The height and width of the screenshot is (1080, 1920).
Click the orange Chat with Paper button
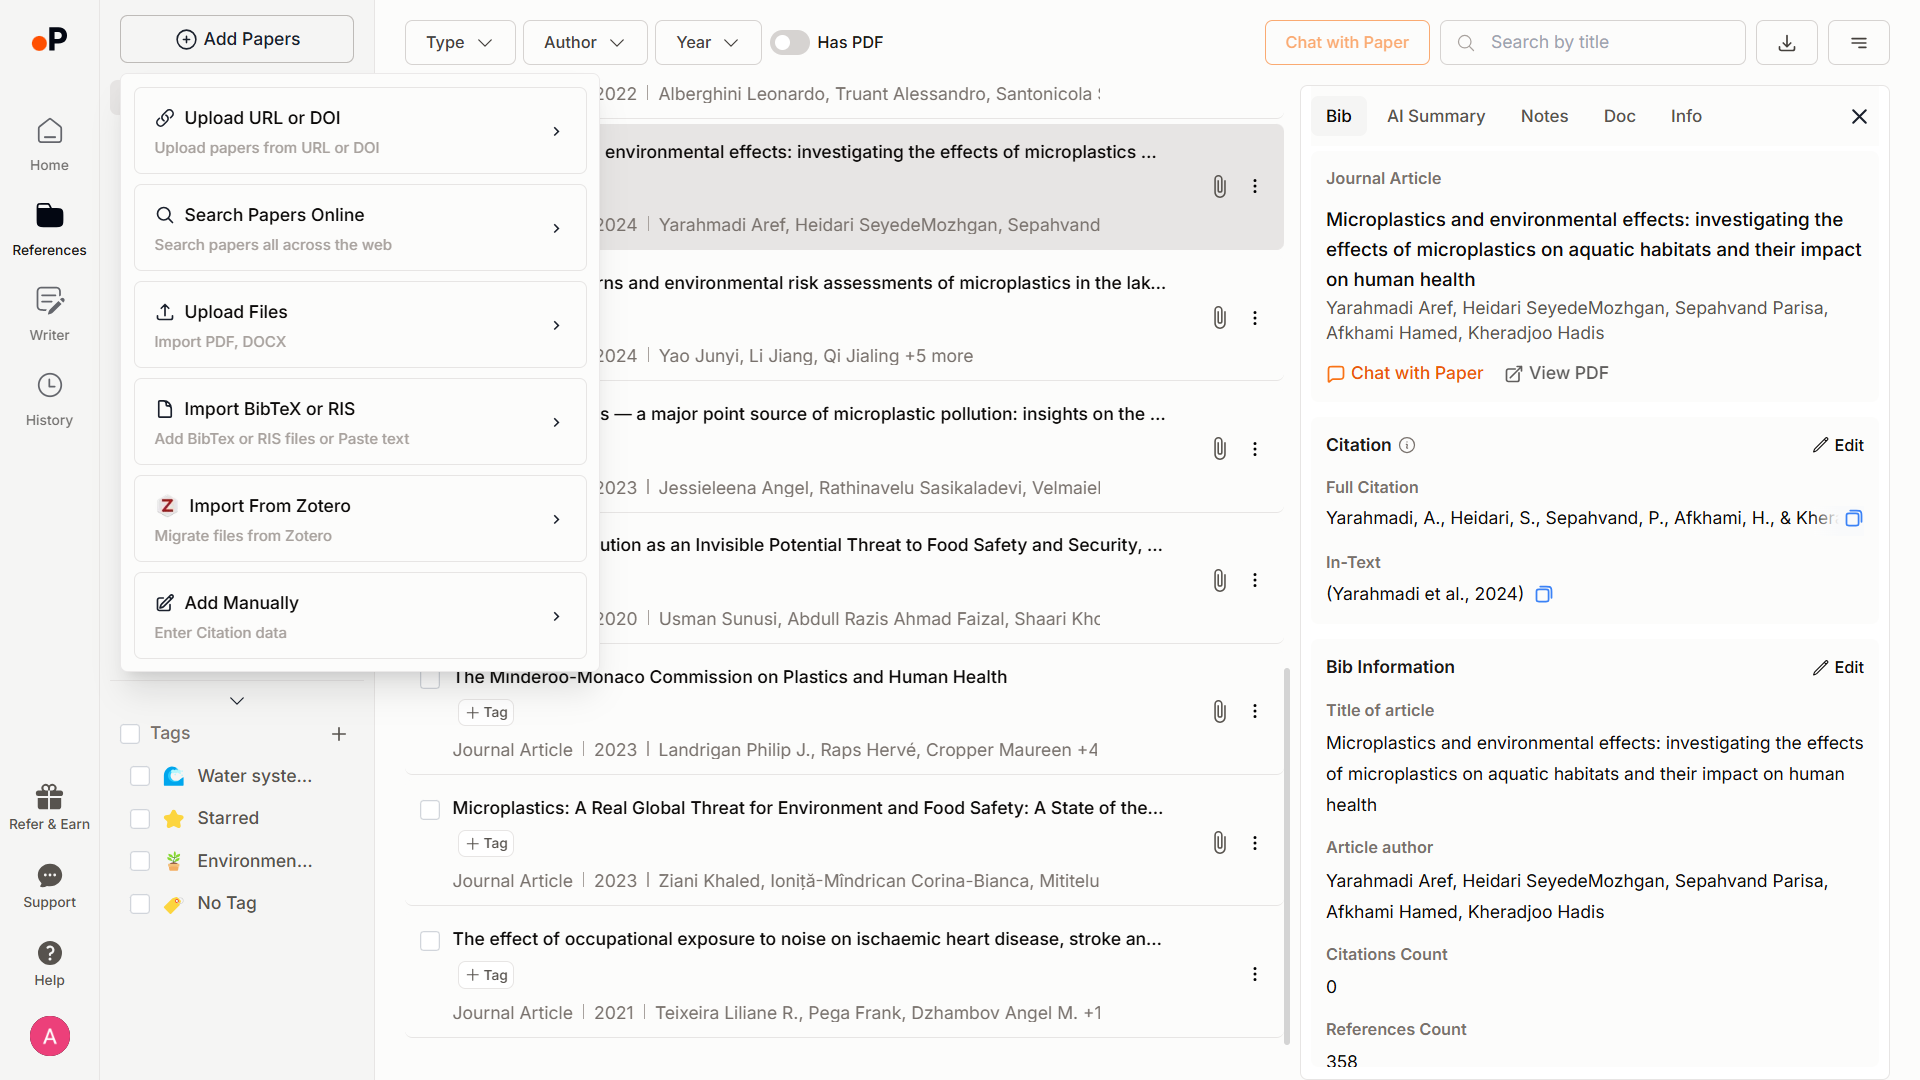[1346, 43]
